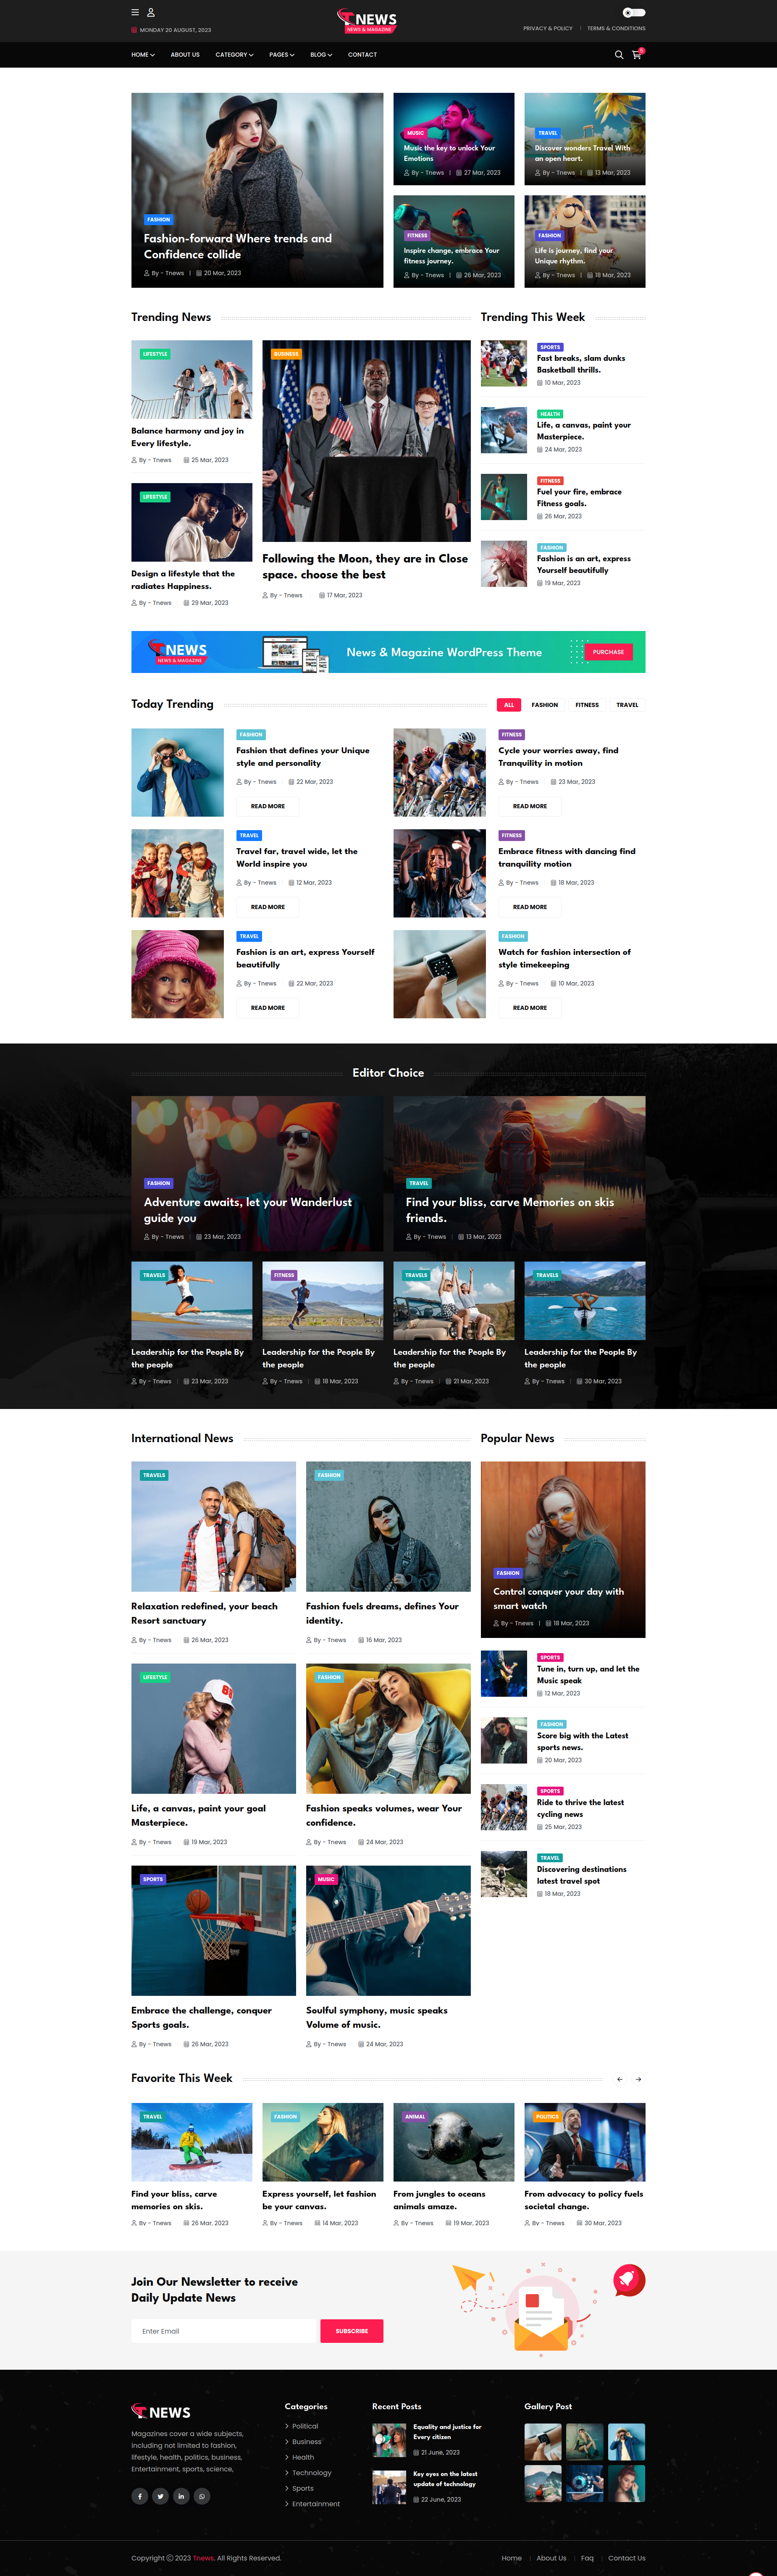
Task: Click the next arrow in Favorite This Week
Action: coord(638,2079)
